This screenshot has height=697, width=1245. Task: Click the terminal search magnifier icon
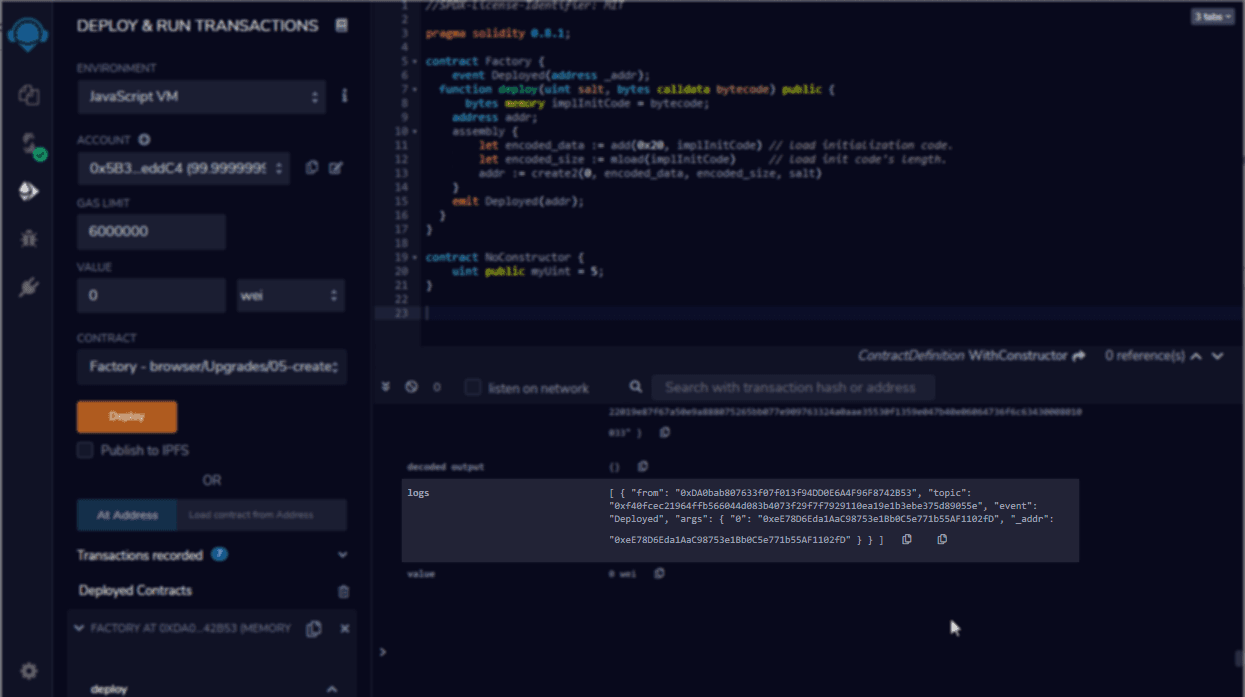(636, 387)
